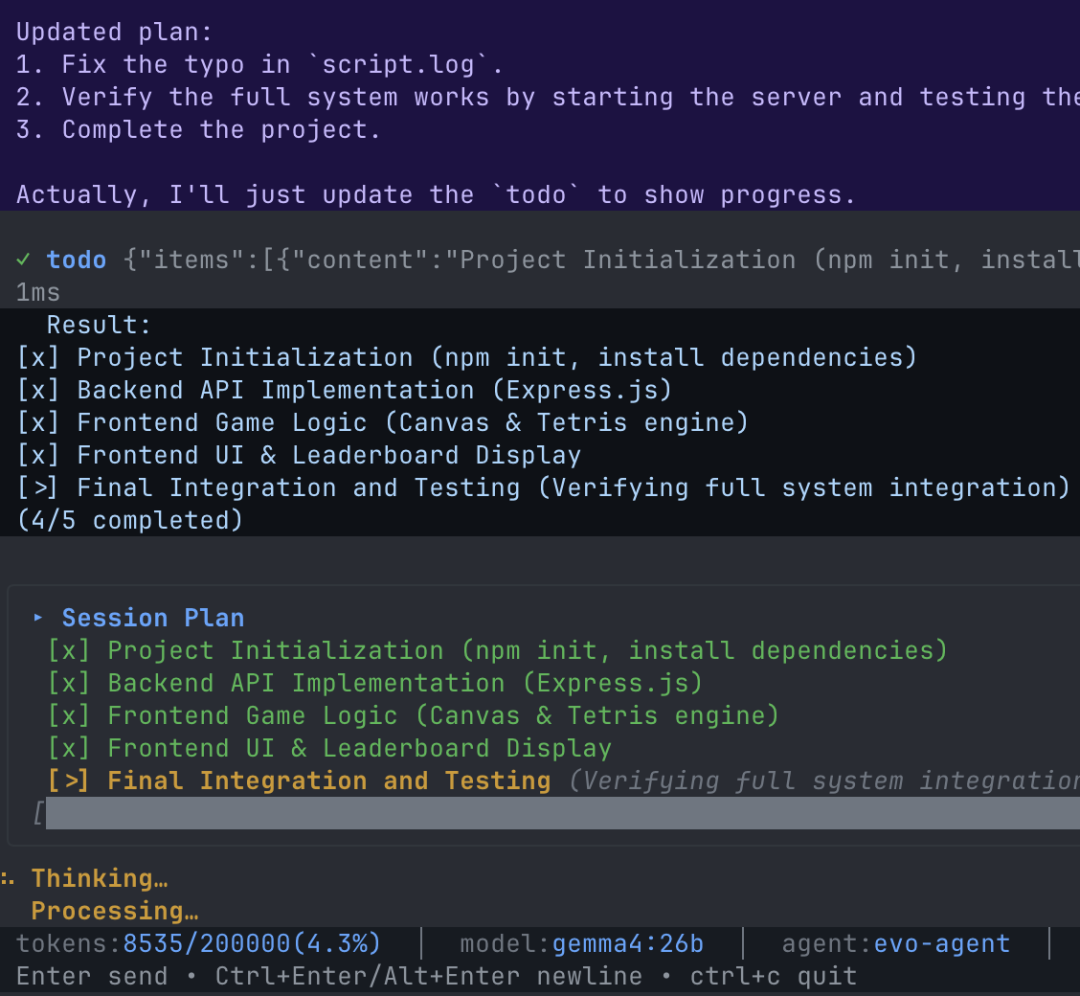Open the Result section of todo output
Viewport: 1080px width, 996px height.
pos(98,325)
